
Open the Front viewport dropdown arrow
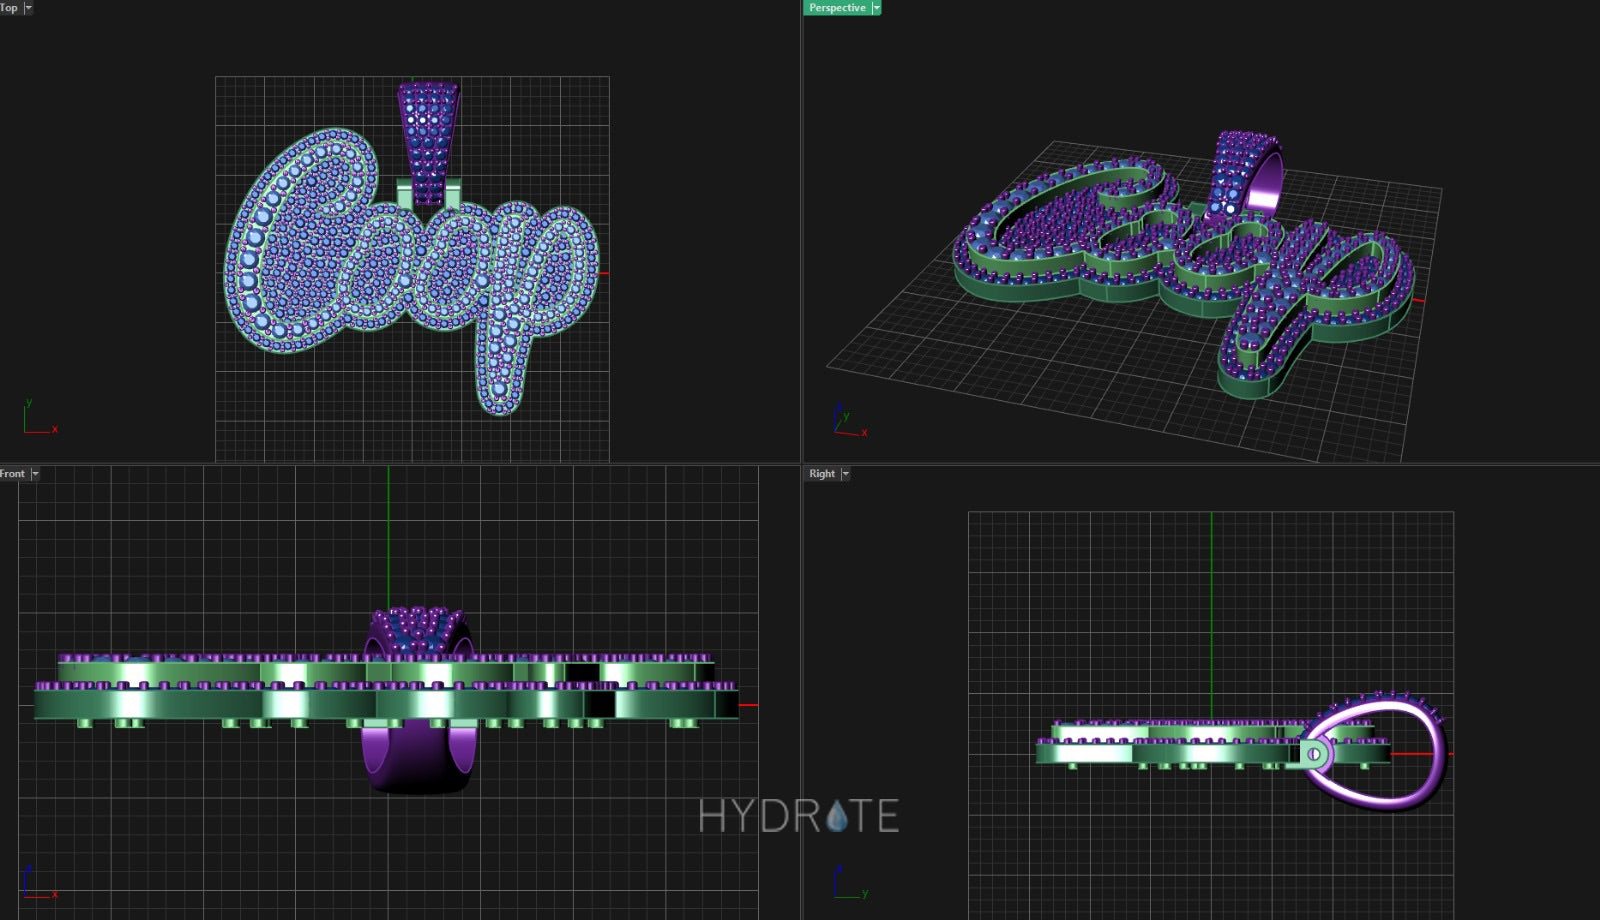(35, 474)
